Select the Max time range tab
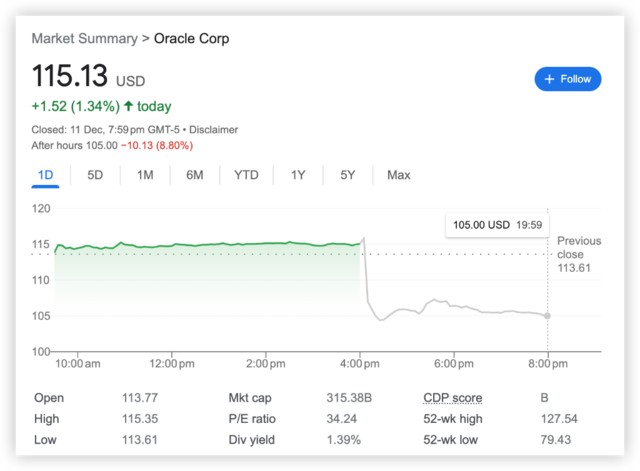 coord(398,175)
